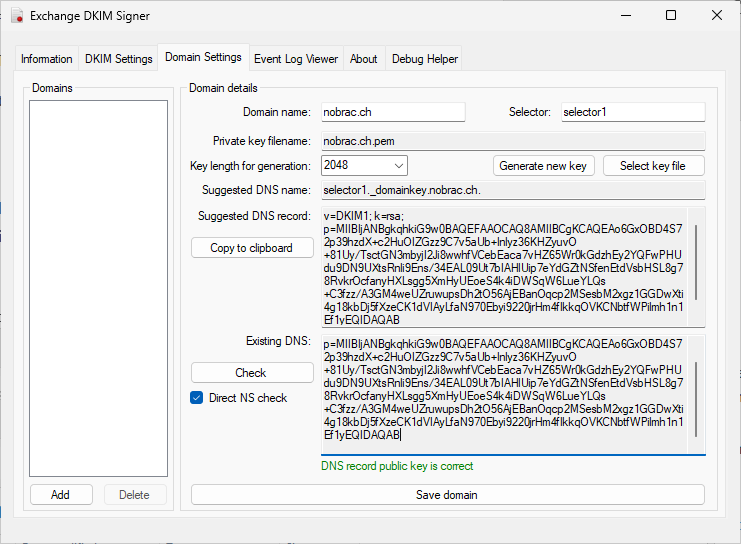Click the Delete domain button
This screenshot has height=544, width=741.
135,495
